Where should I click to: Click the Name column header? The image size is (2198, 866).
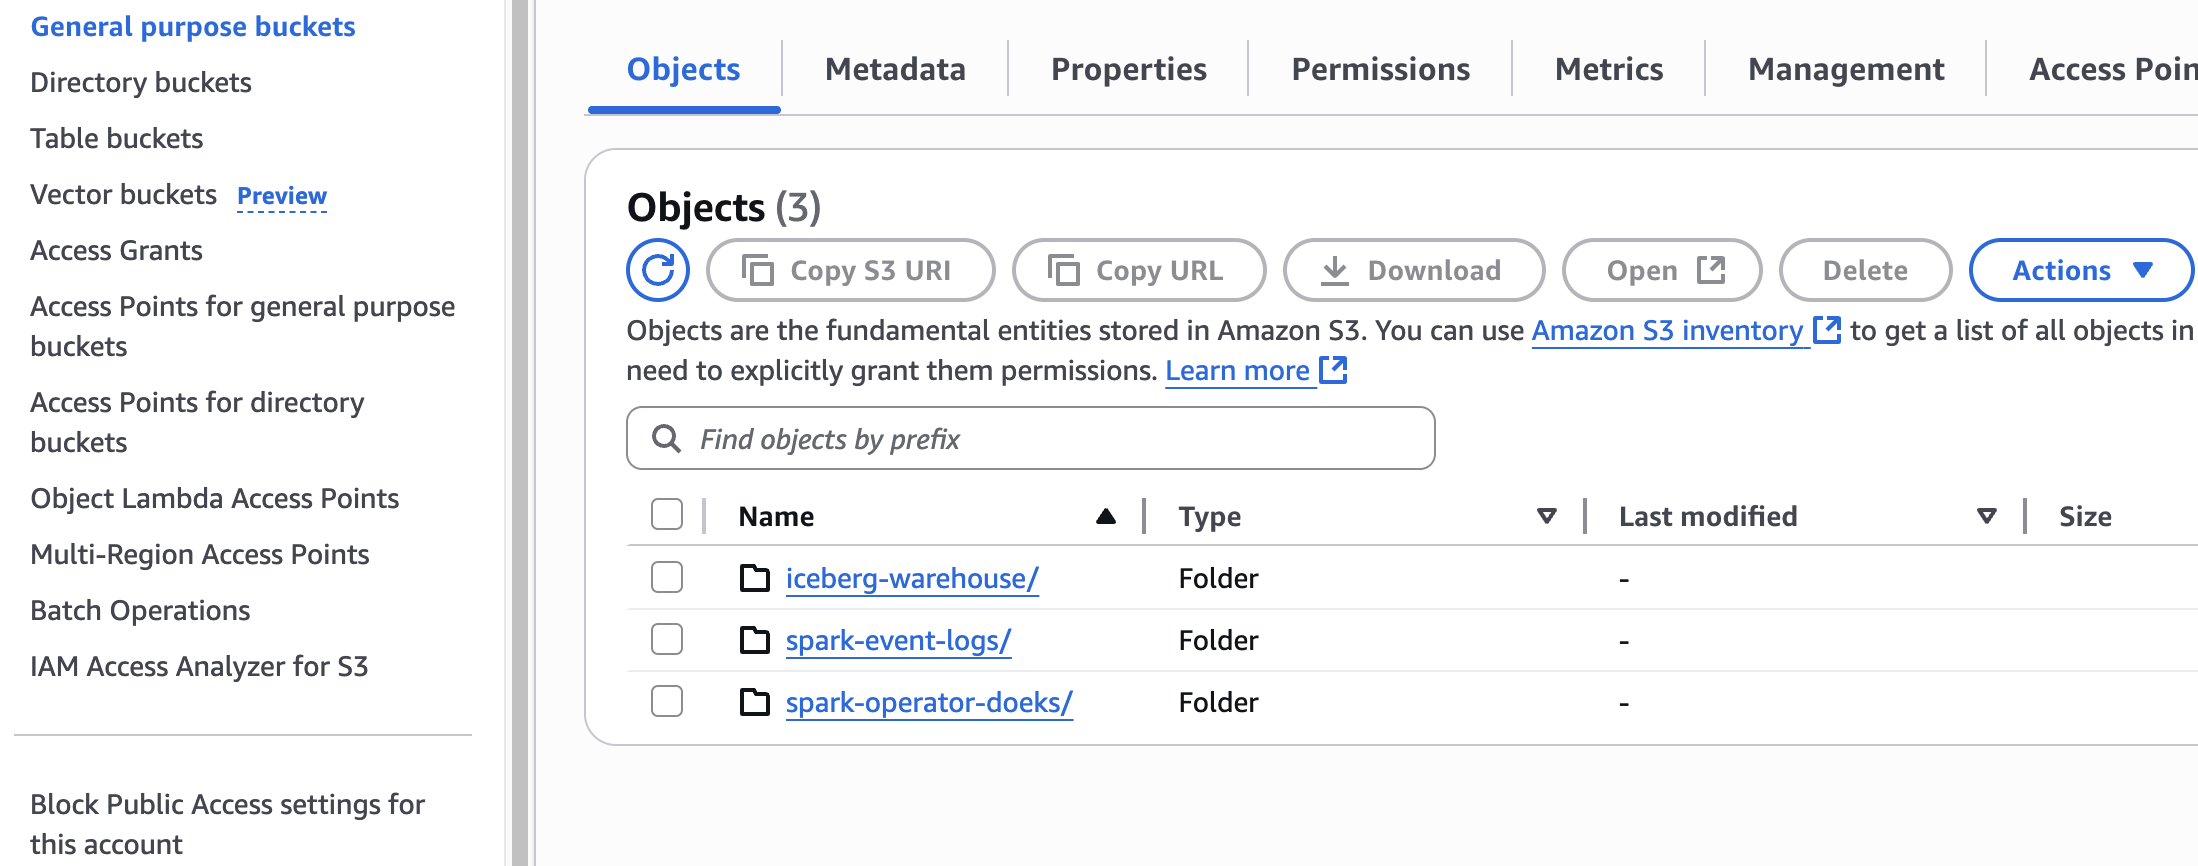(776, 516)
